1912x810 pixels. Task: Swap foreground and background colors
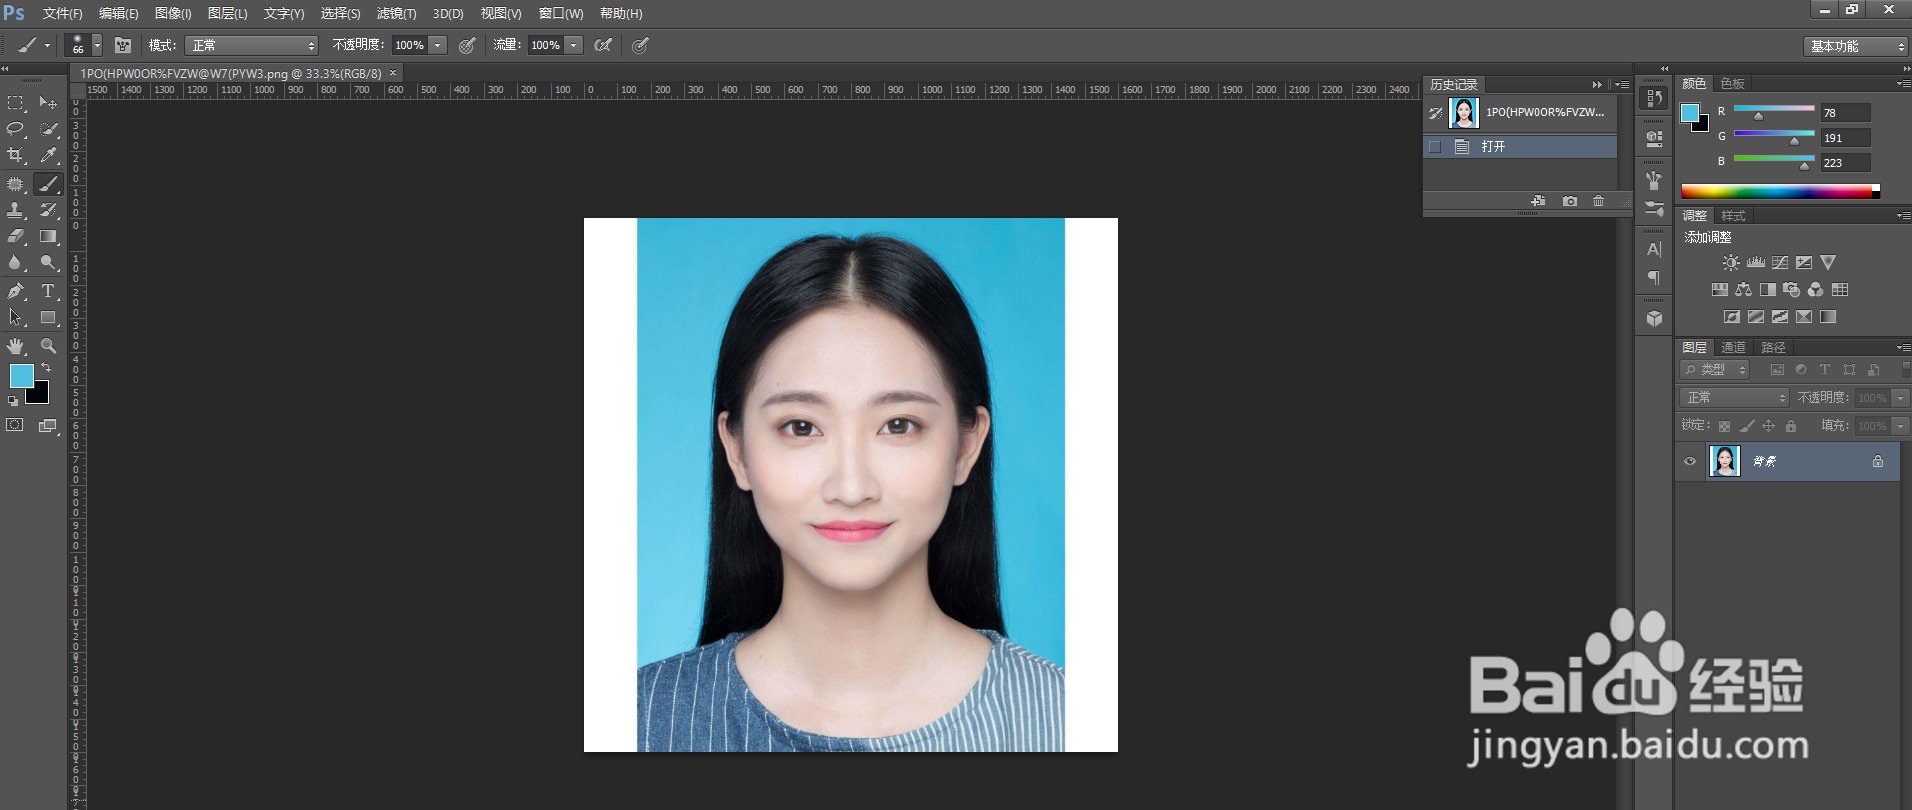(46, 368)
